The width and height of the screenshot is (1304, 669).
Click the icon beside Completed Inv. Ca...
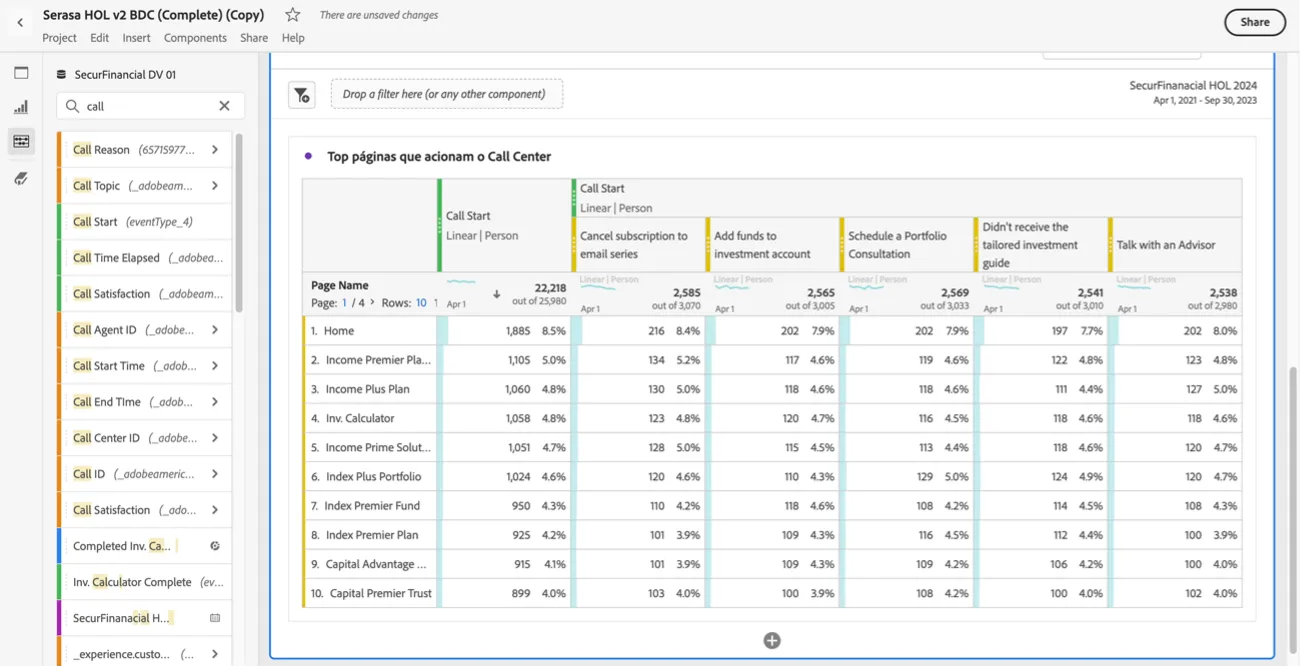pyautogui.click(x=215, y=547)
